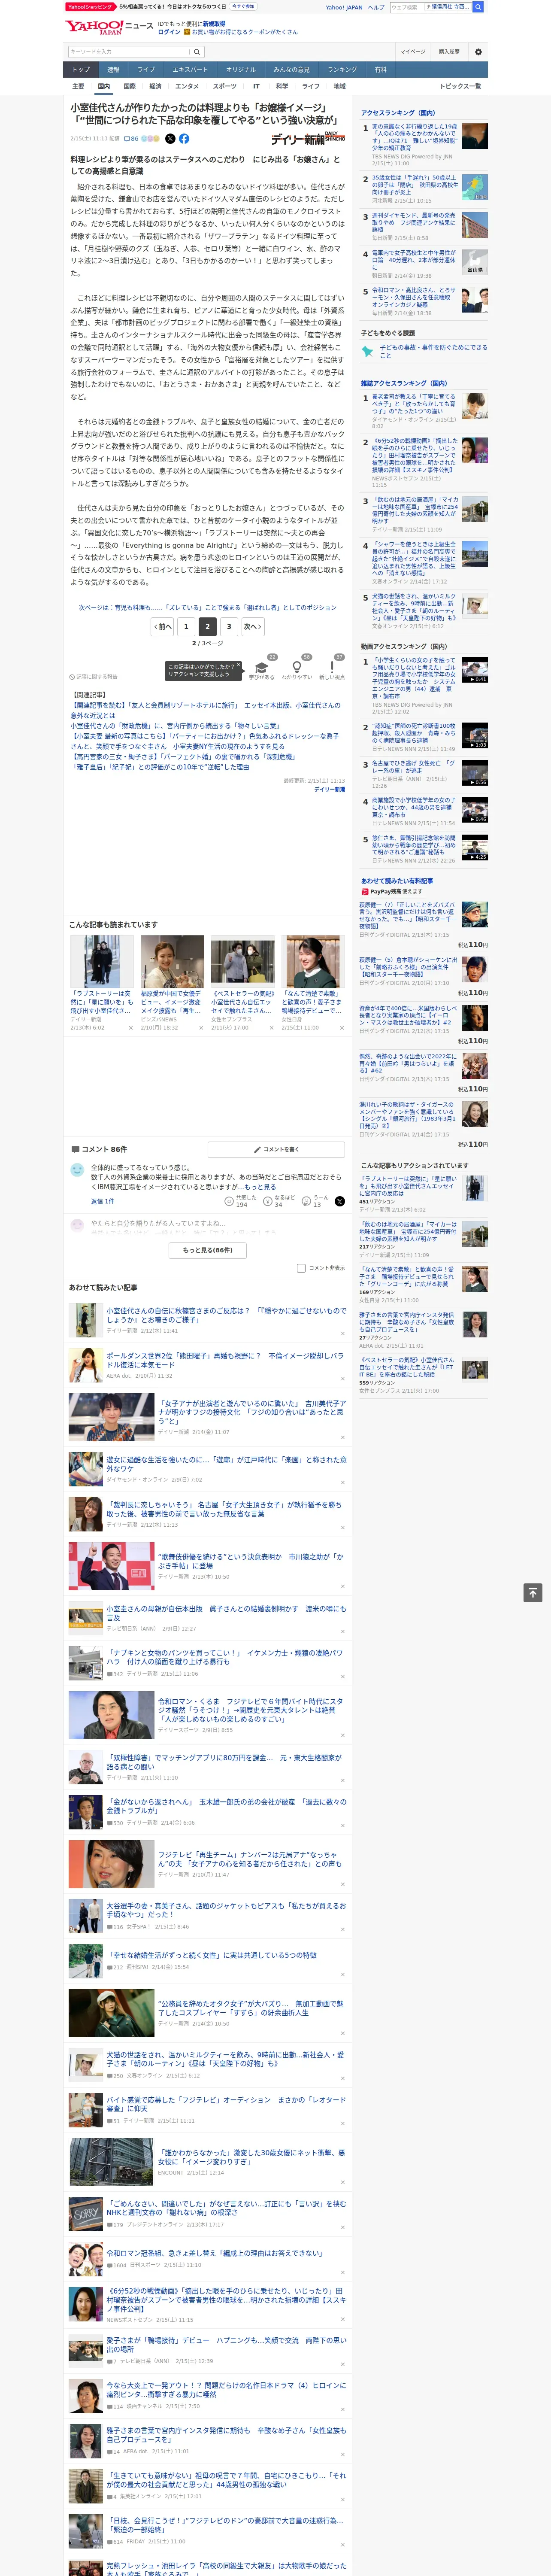Click the ログイン link
Image resolution: width=551 pixels, height=2576 pixels.
(x=169, y=32)
